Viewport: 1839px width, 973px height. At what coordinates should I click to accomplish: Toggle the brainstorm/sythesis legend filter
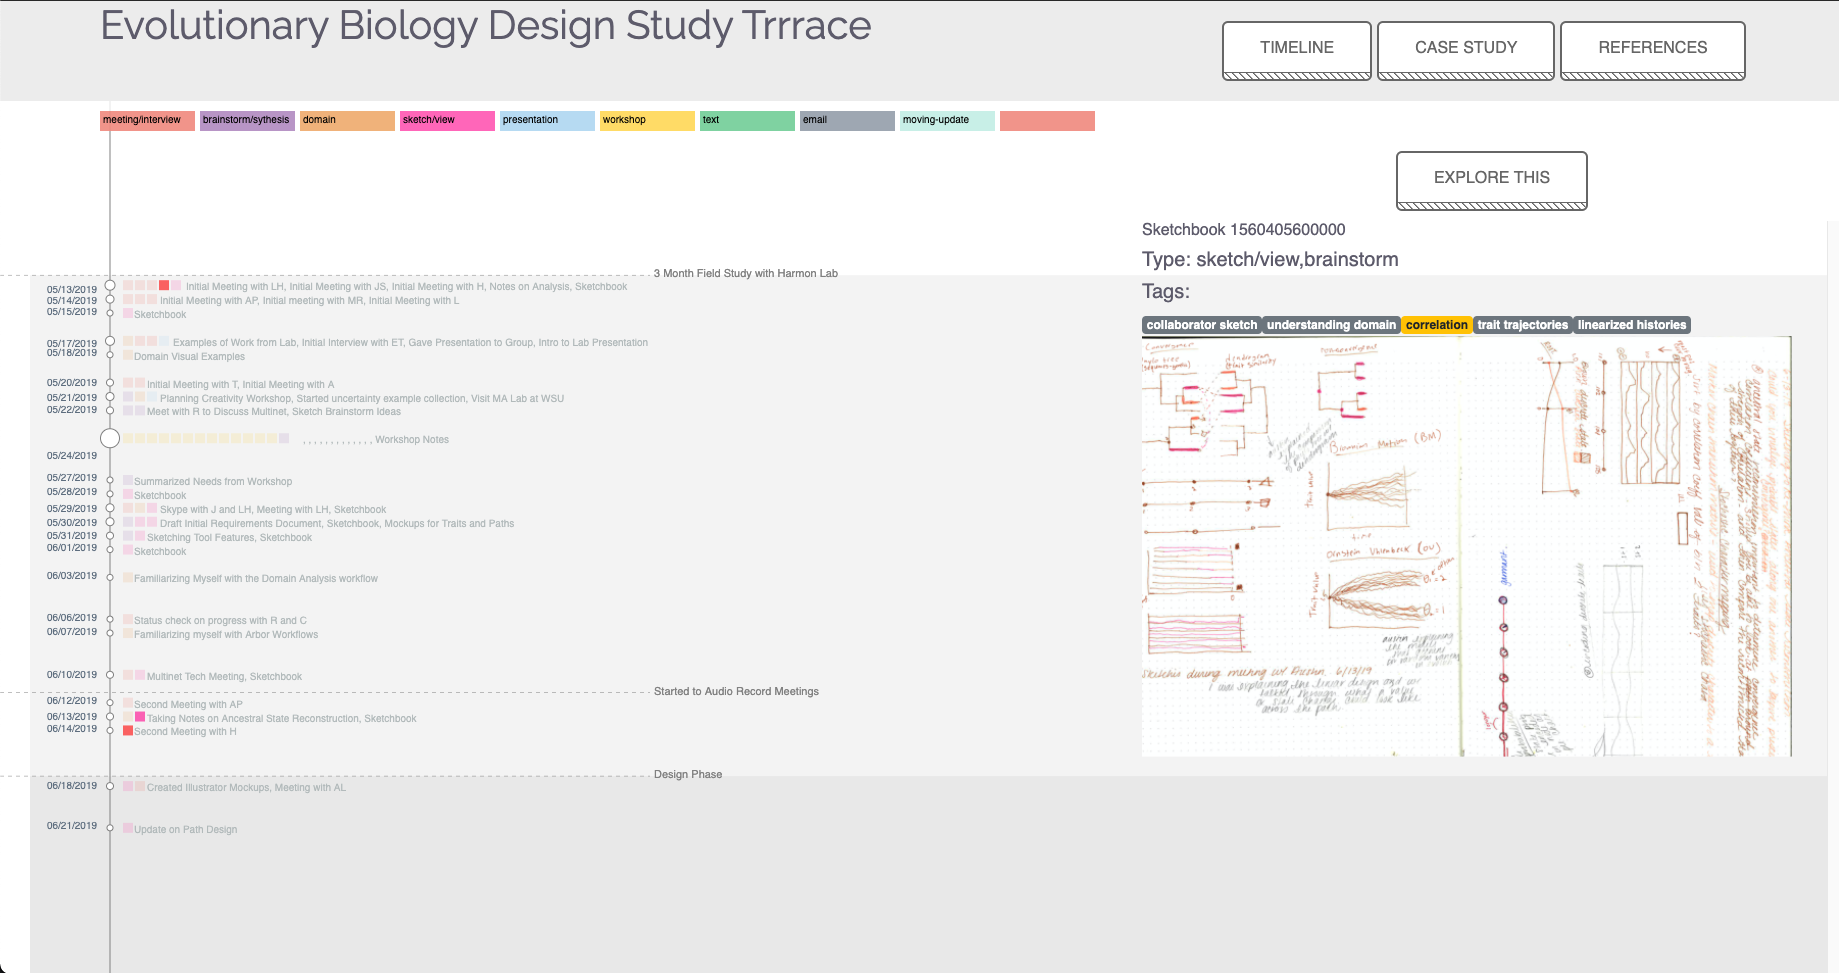pos(247,121)
